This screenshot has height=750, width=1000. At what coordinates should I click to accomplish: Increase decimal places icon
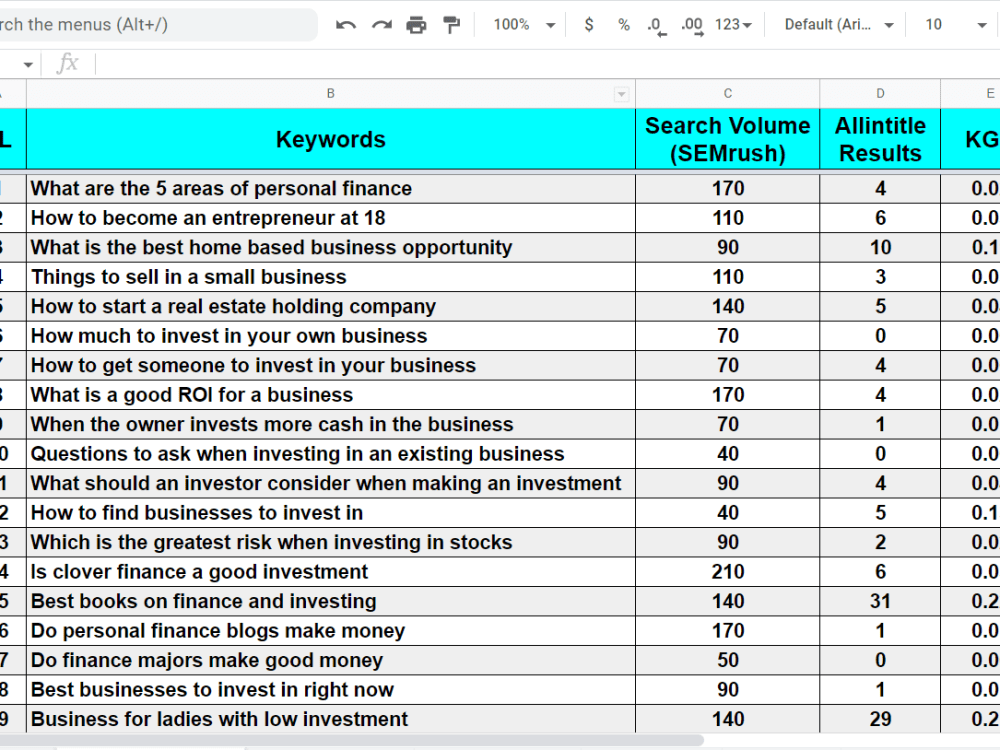tap(692, 26)
